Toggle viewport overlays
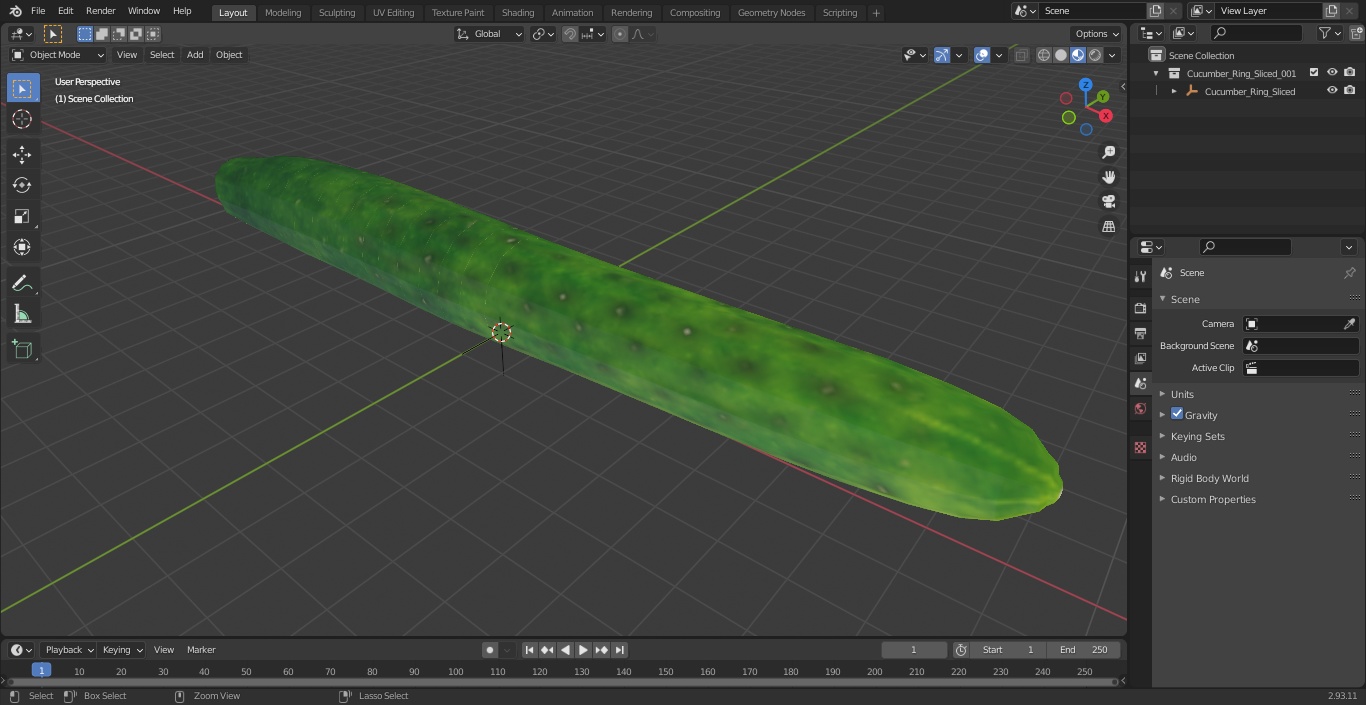 point(982,55)
